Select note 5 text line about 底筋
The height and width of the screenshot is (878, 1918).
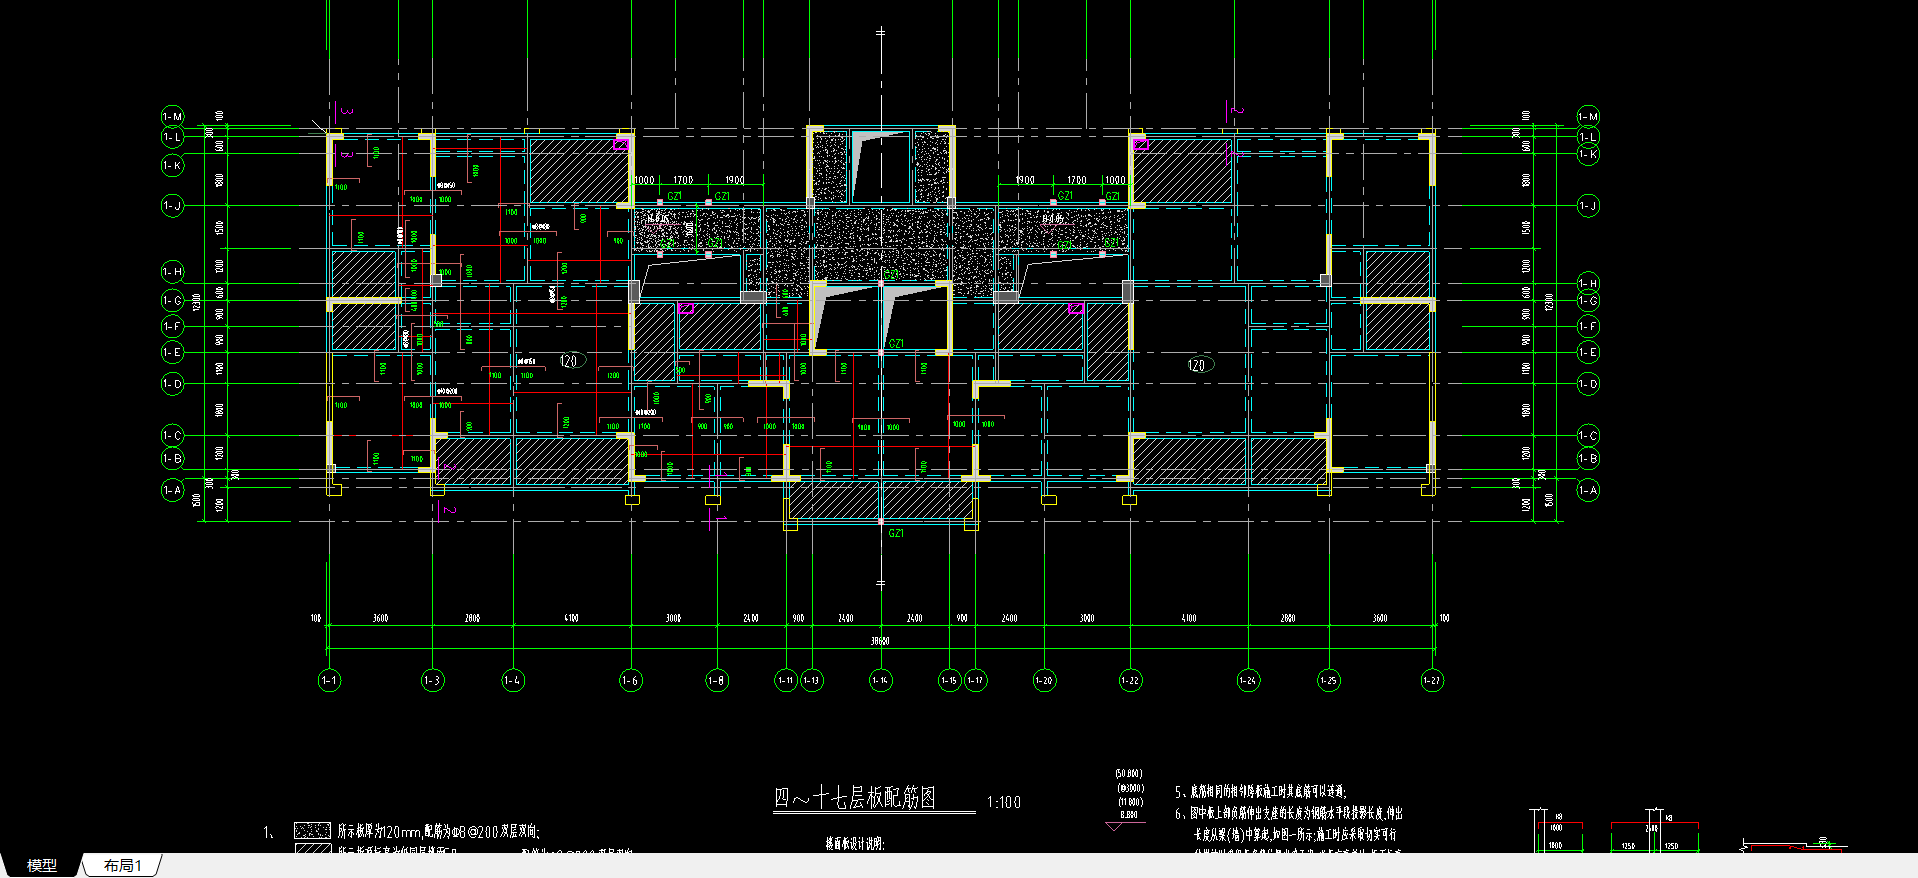tap(1261, 792)
